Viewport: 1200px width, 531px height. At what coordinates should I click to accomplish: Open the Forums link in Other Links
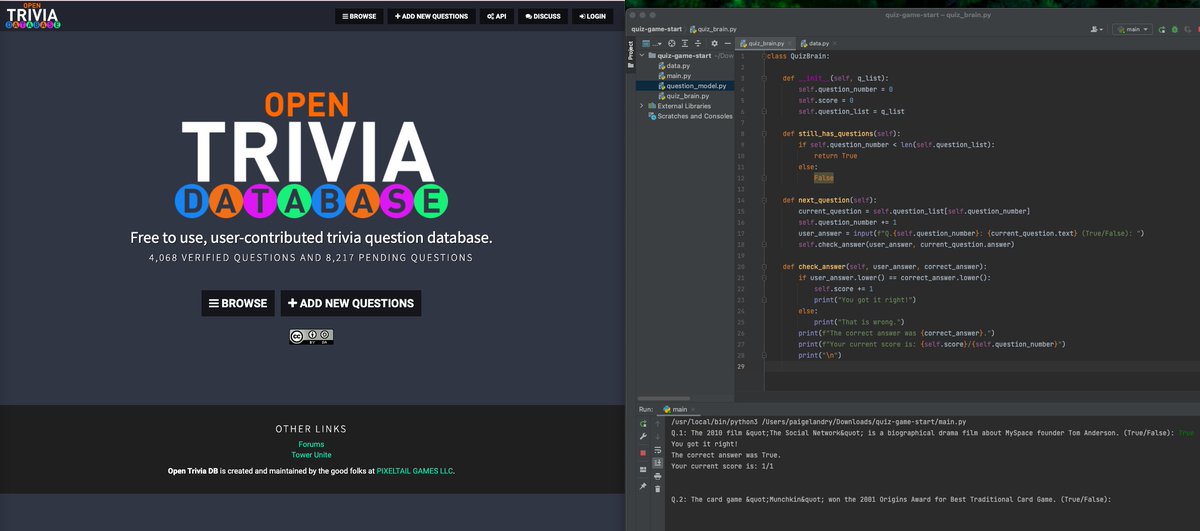(311, 444)
